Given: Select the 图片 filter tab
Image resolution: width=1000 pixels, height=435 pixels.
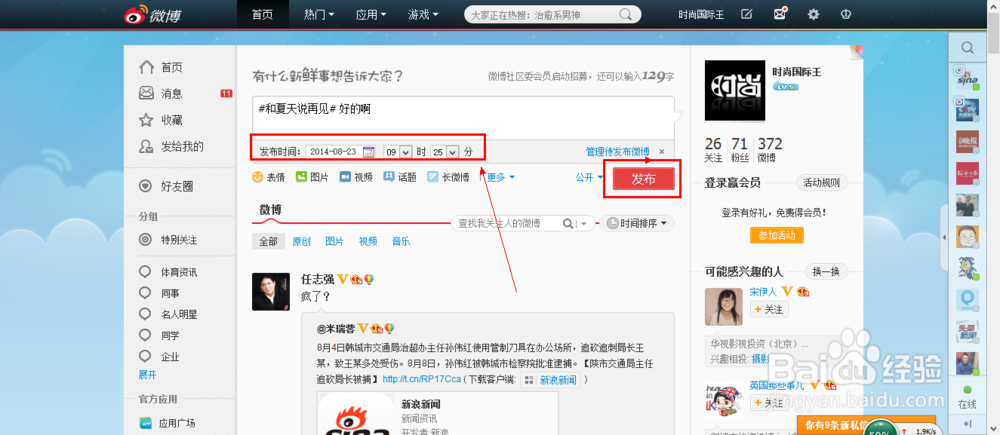Looking at the screenshot, I should point(334,241).
